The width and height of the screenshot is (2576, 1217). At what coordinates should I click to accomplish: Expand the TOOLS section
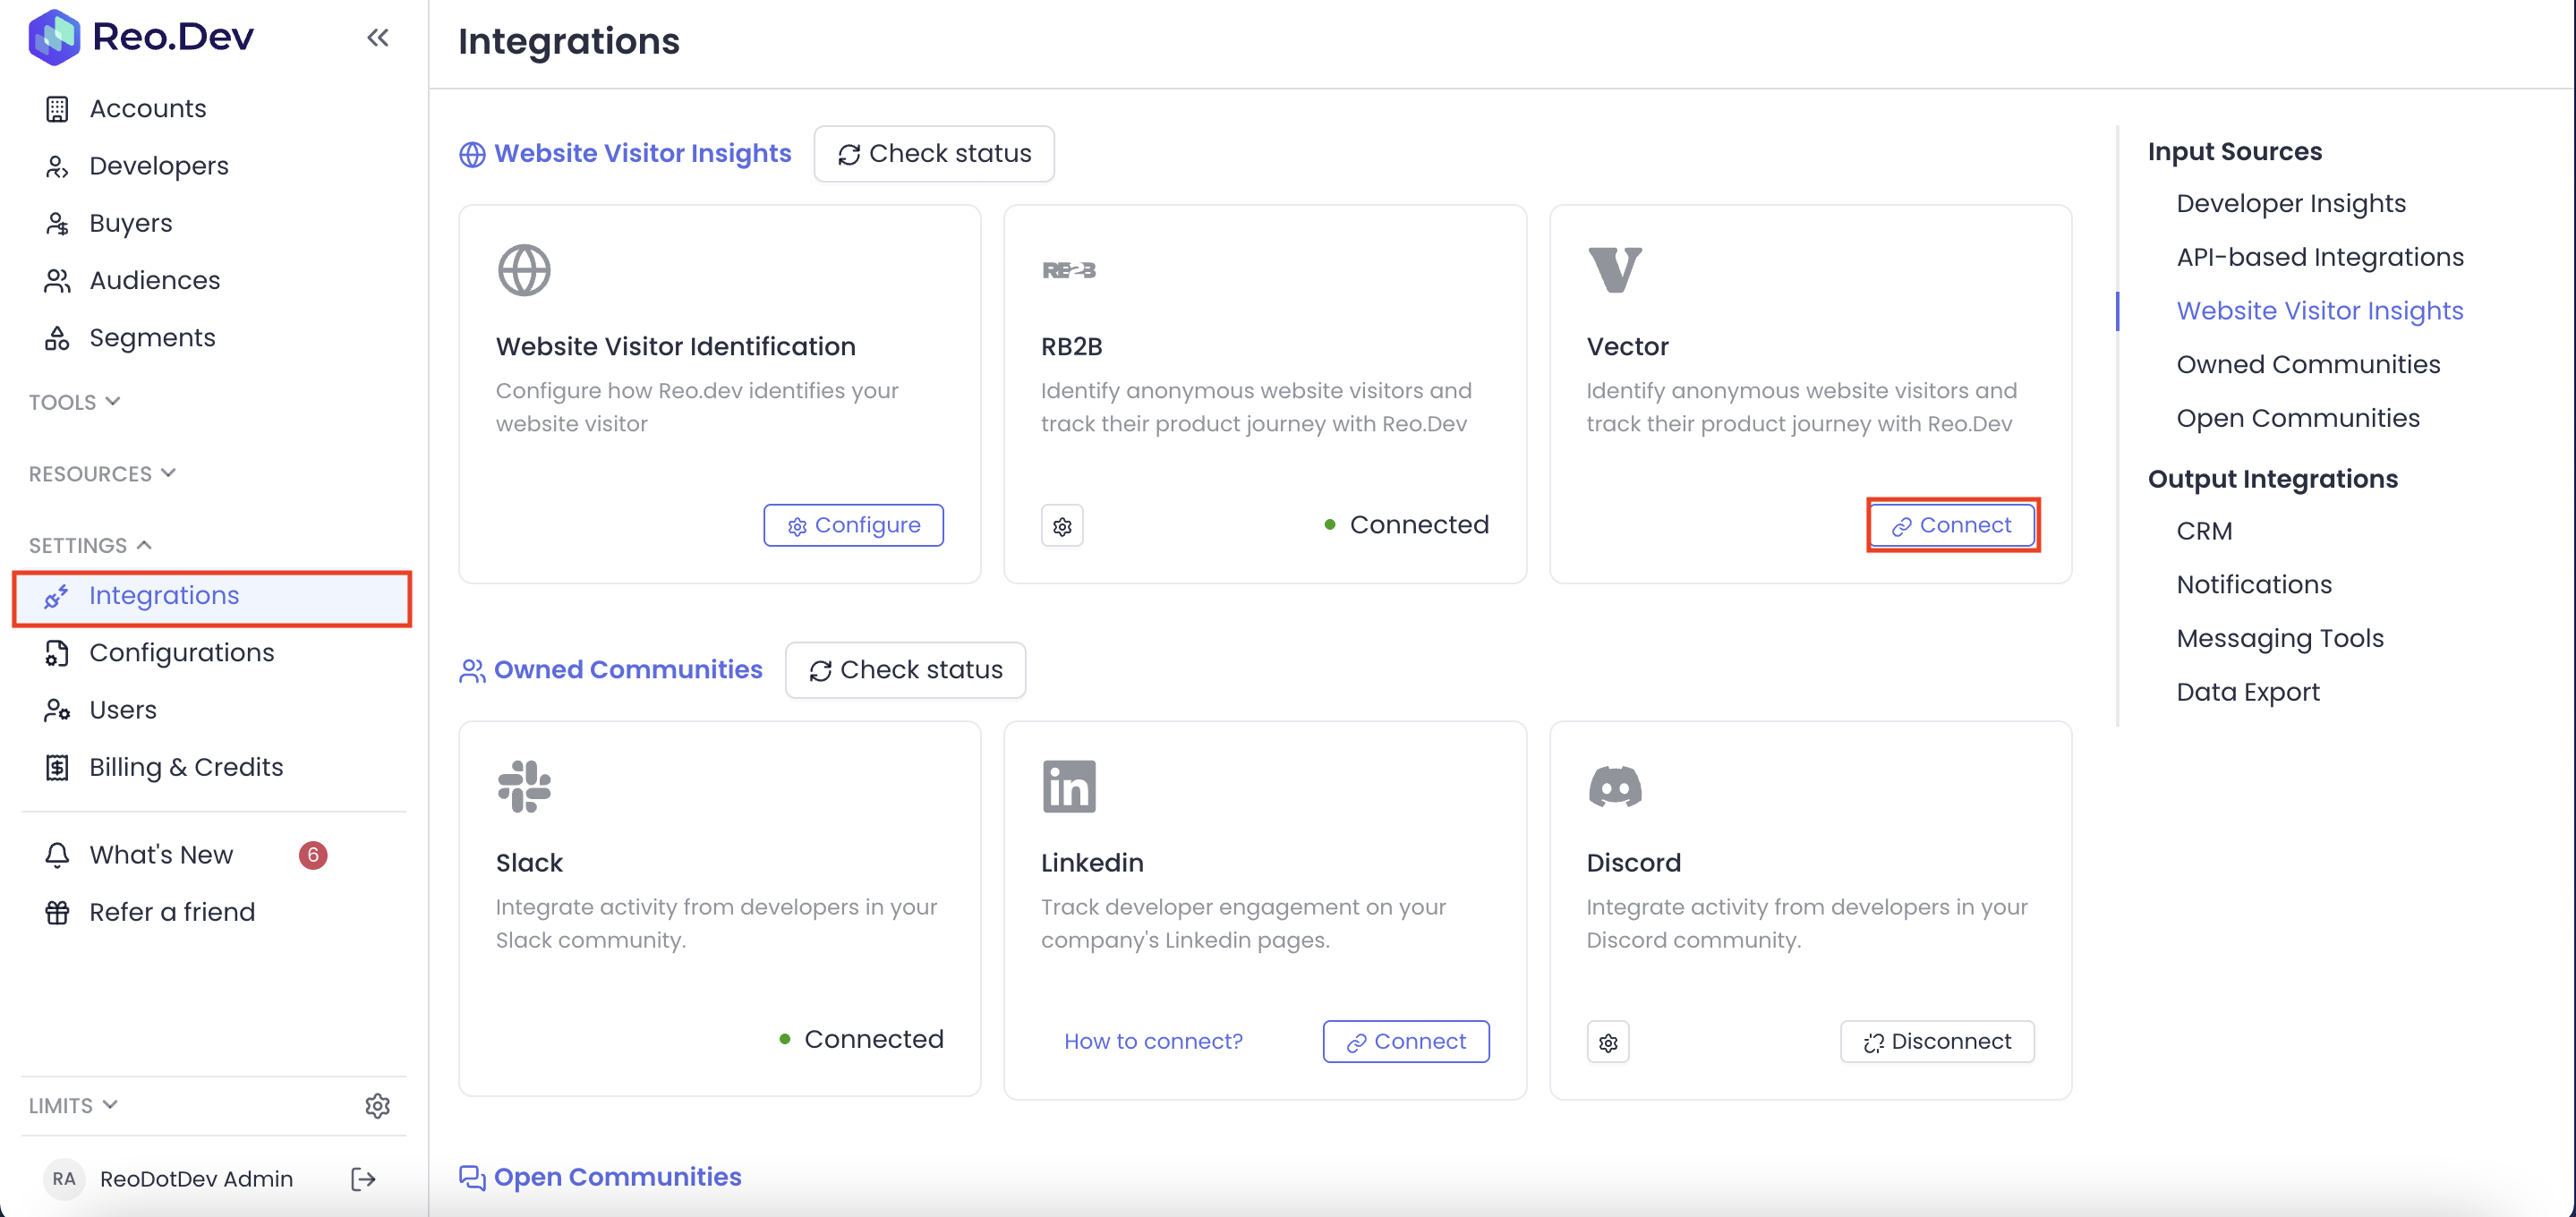75,402
